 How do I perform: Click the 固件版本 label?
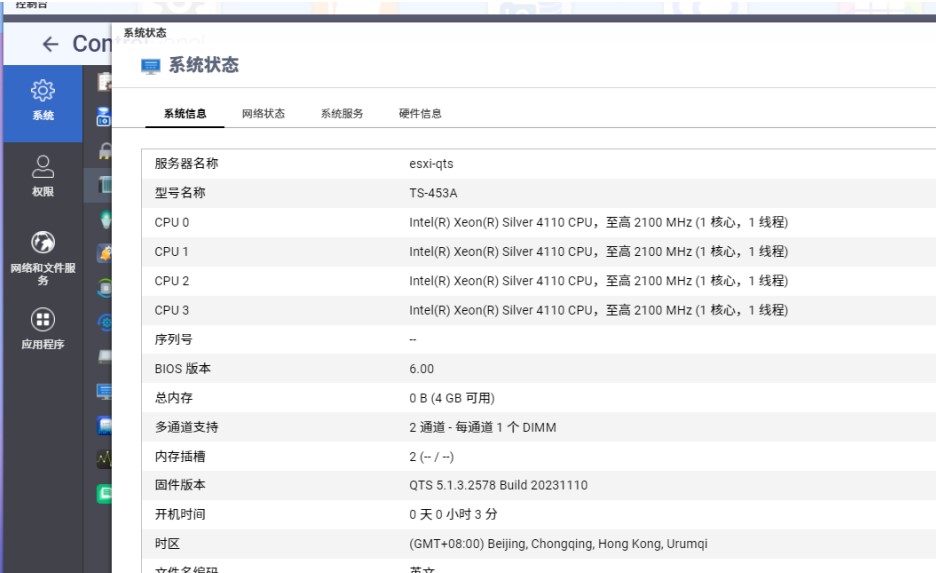tap(180, 485)
